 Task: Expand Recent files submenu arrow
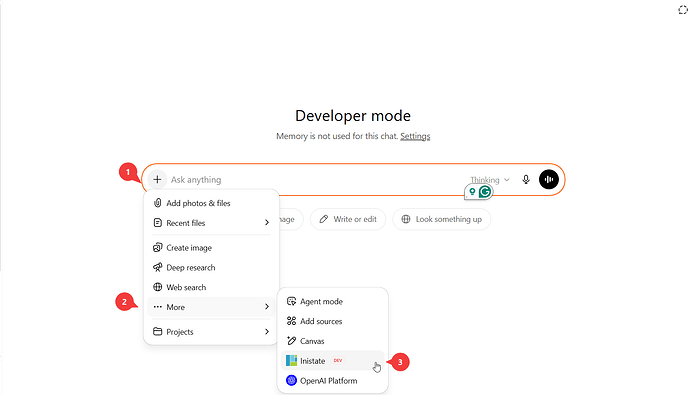(x=267, y=223)
